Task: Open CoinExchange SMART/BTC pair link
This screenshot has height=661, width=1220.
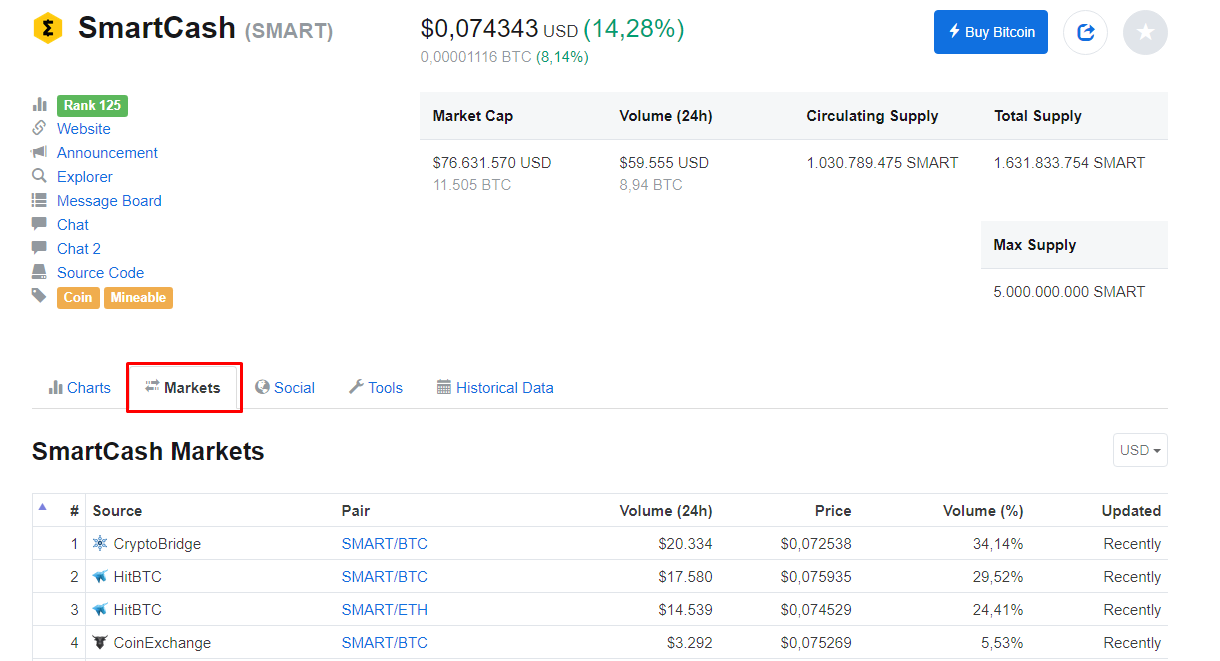Action: click(x=384, y=643)
